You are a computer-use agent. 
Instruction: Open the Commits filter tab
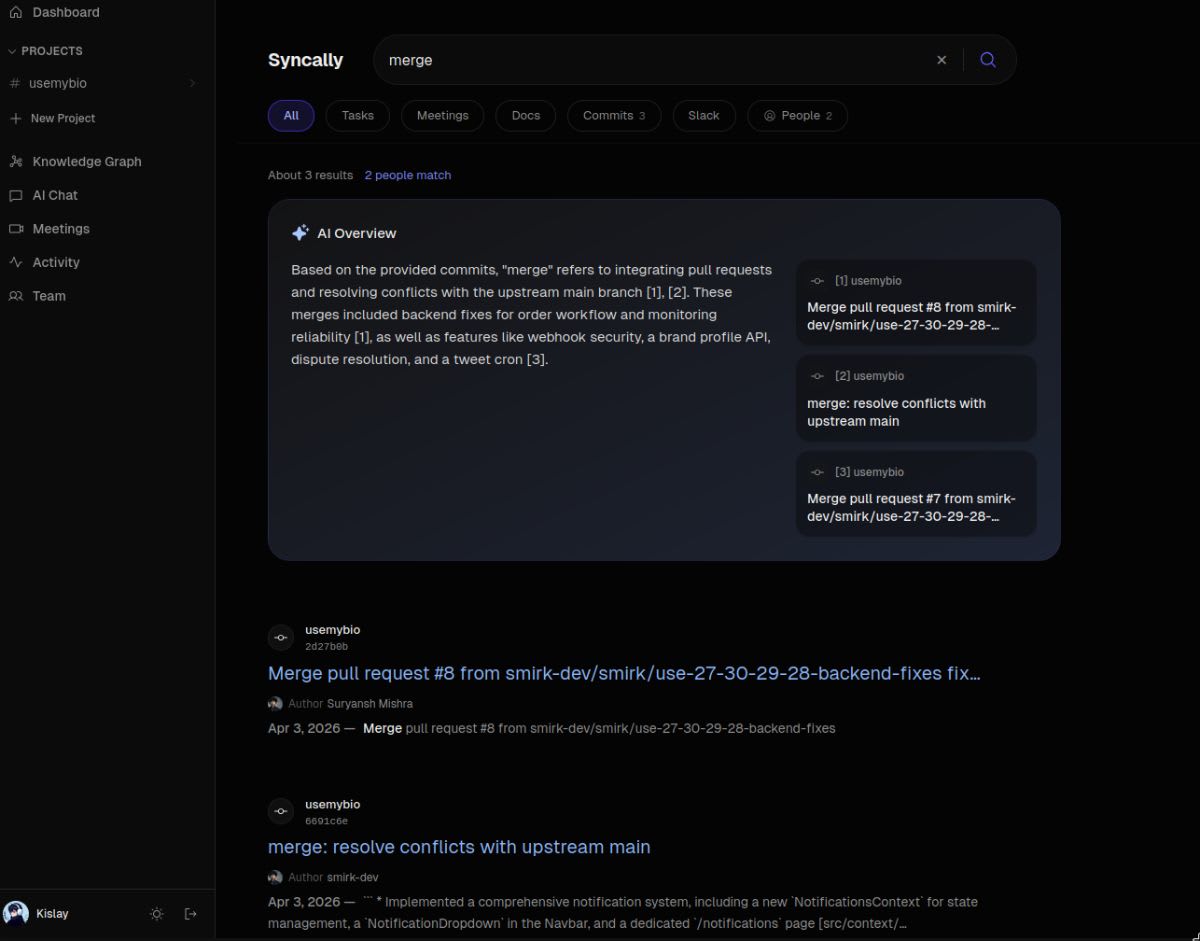613,115
